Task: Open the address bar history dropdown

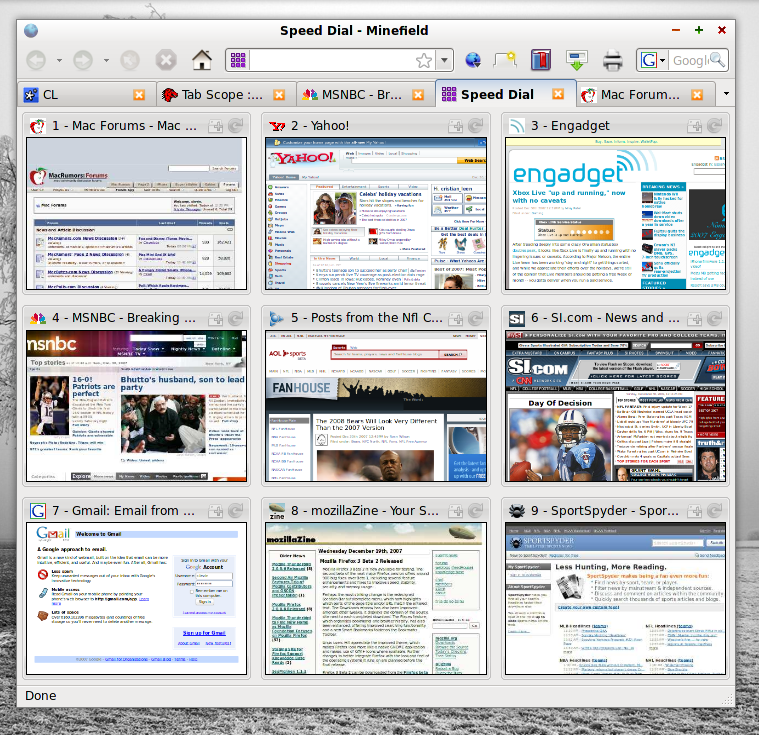Action: 444,61
